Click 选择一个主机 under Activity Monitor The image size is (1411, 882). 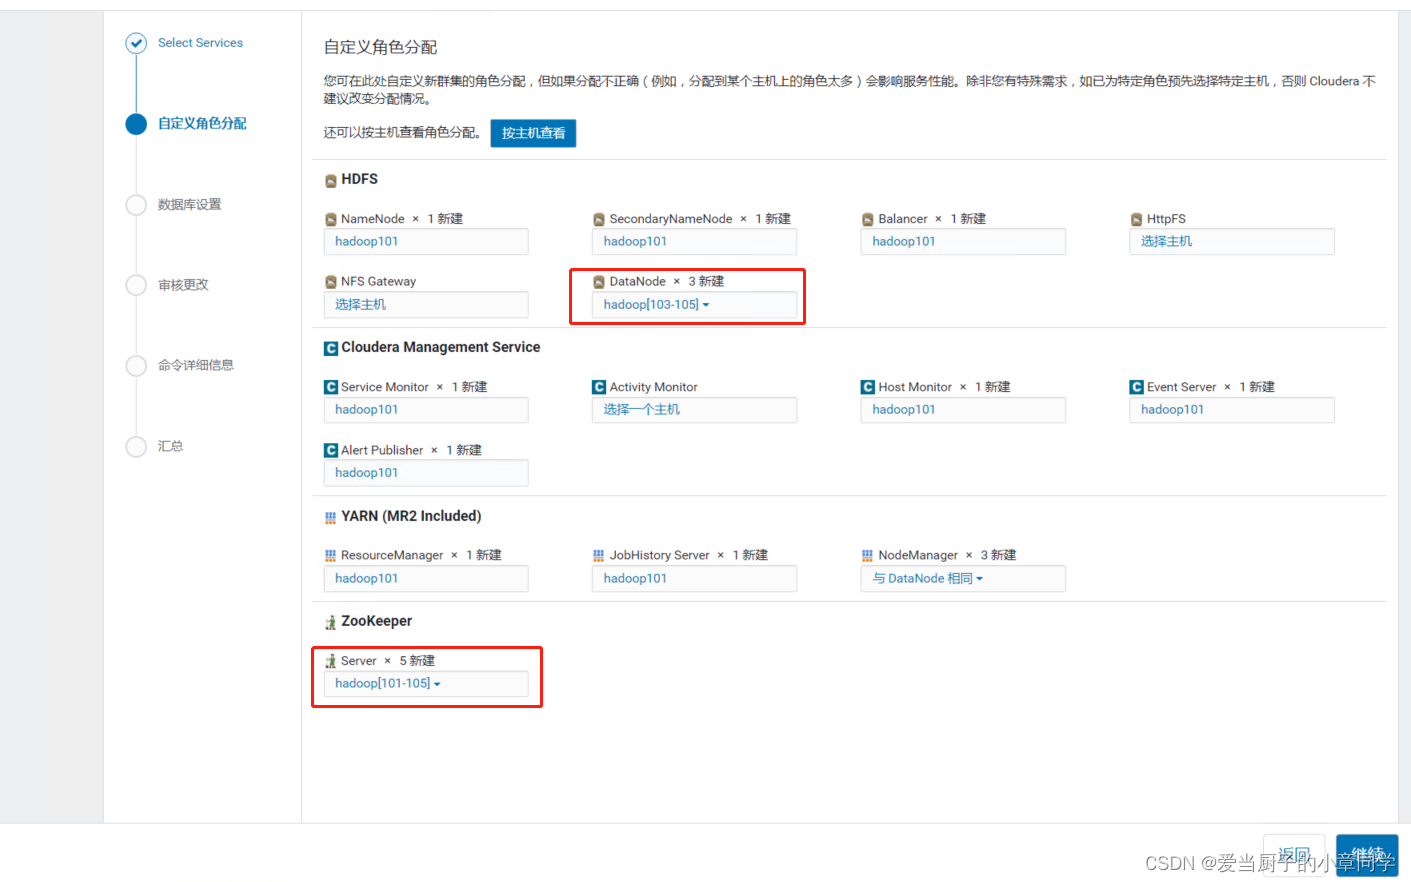tap(641, 410)
